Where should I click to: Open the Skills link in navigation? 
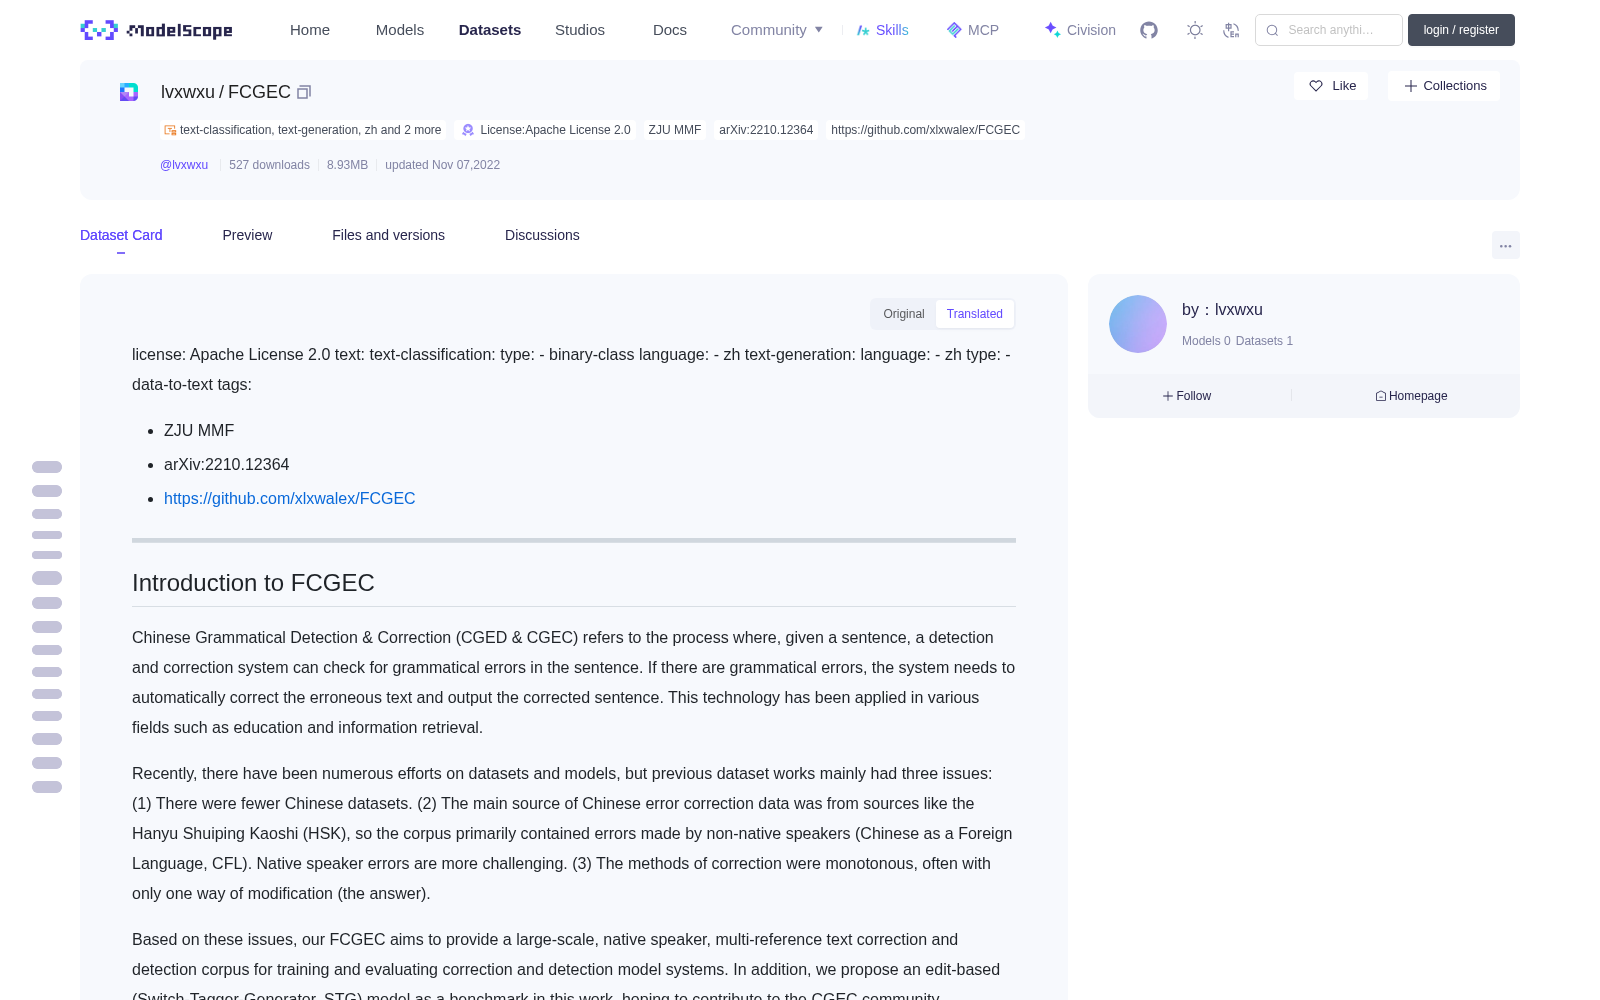tap(883, 30)
